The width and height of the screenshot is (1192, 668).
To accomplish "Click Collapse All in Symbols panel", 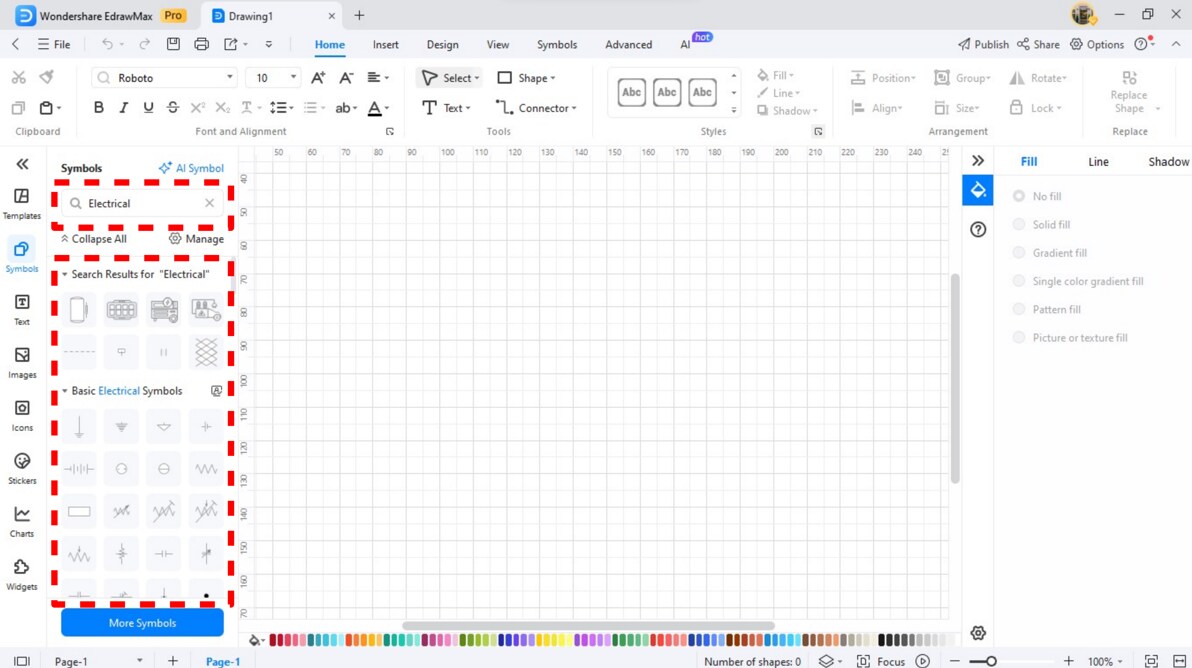I will tap(94, 239).
